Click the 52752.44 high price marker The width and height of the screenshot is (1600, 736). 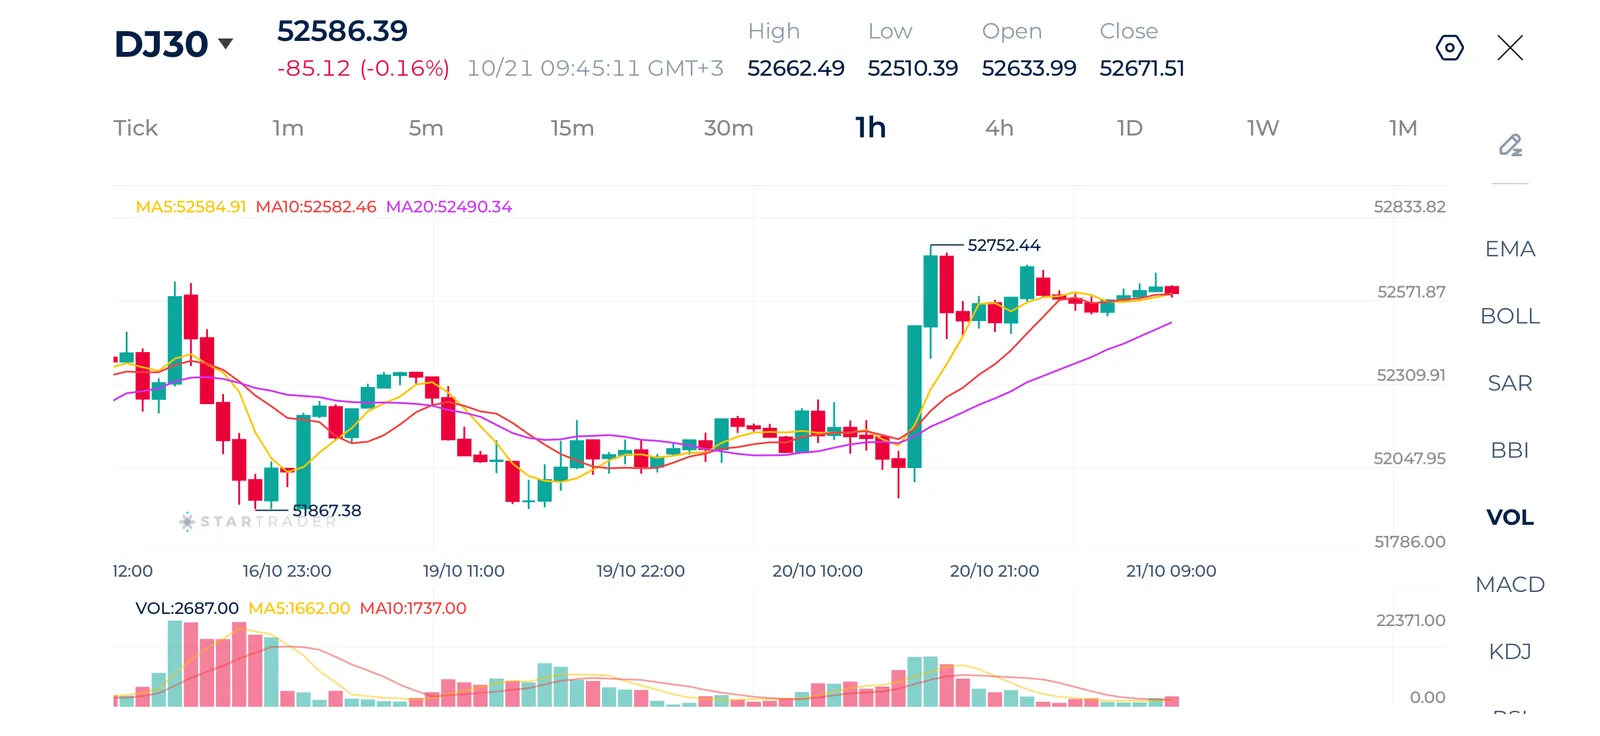pyautogui.click(x=1004, y=245)
